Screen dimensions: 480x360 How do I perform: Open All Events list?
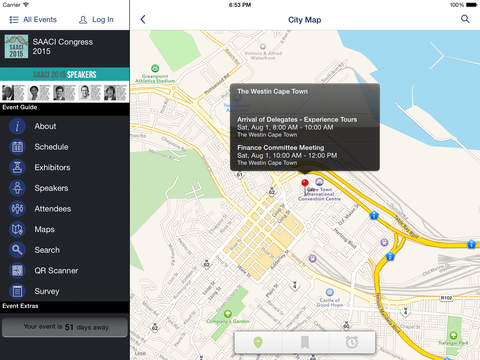click(33, 20)
